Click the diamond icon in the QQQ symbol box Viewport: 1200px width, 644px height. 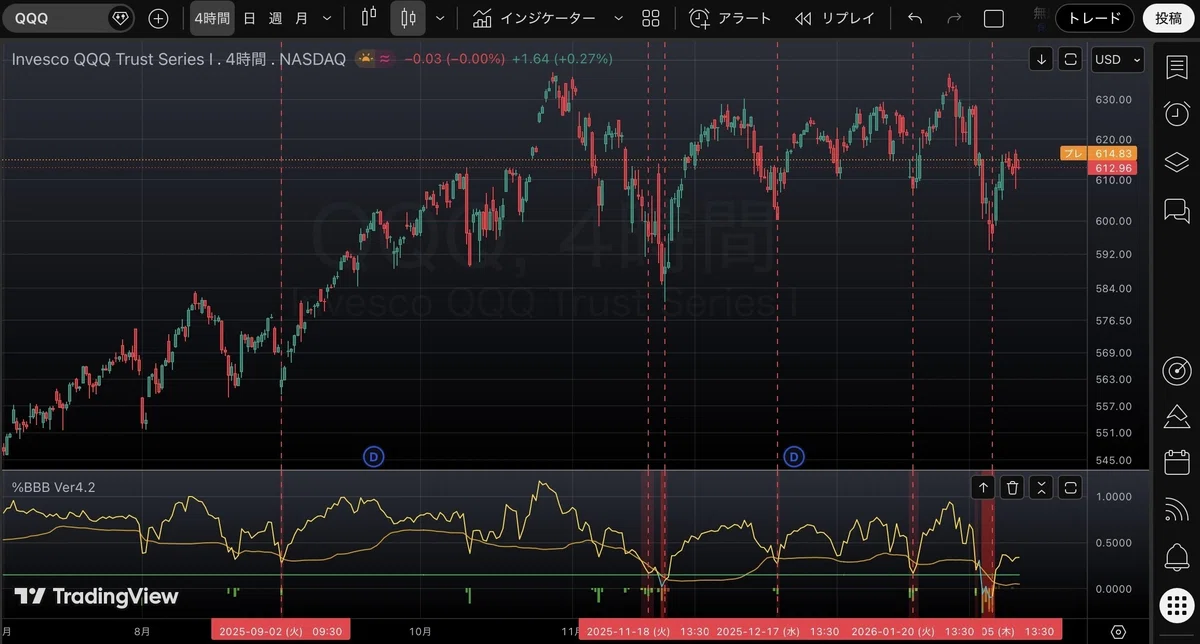pyautogui.click(x=121, y=18)
